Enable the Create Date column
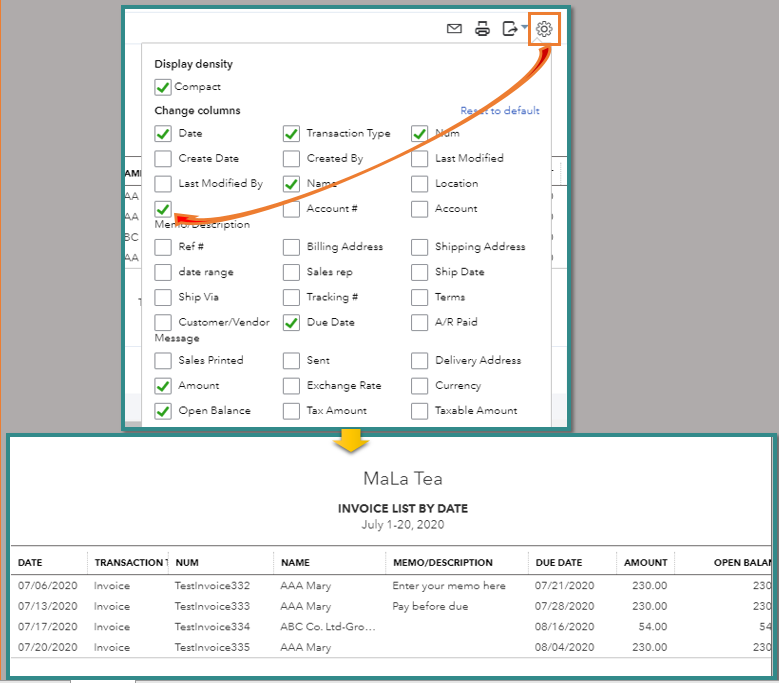This screenshot has width=779, height=683. pos(162,158)
